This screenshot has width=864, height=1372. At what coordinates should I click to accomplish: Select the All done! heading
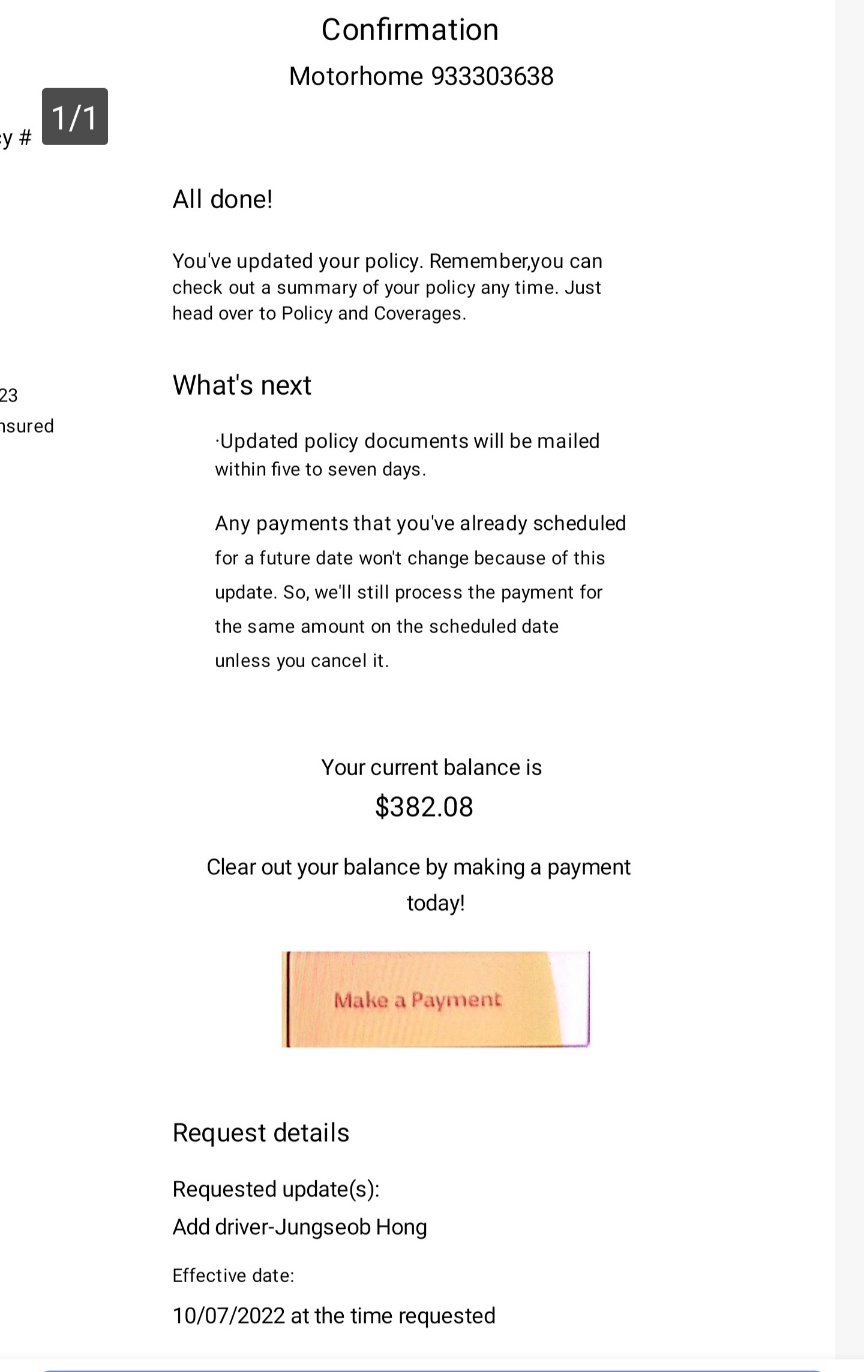tap(222, 199)
